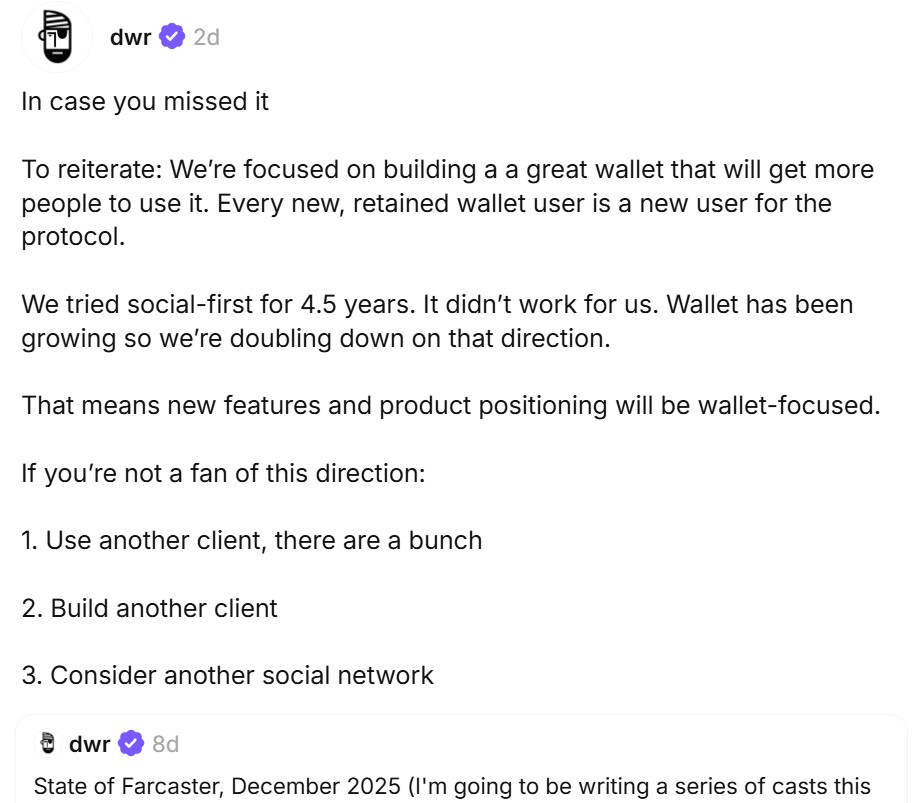Open dwr's profile avatar at the top

coord(57,37)
